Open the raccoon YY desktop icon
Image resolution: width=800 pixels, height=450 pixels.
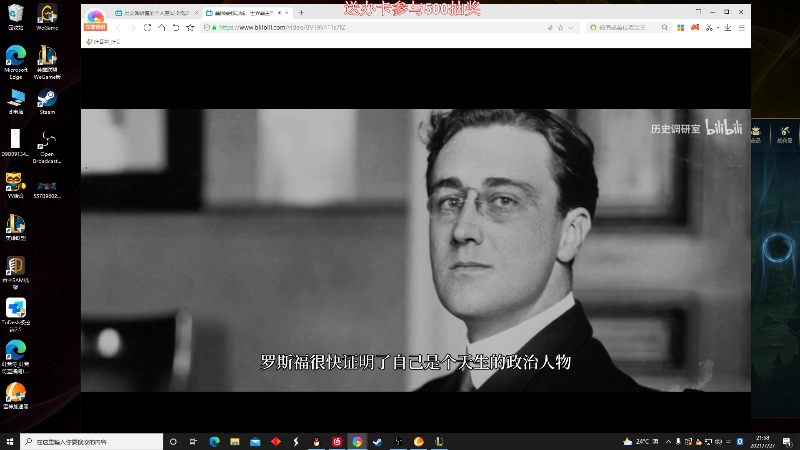tap(16, 185)
